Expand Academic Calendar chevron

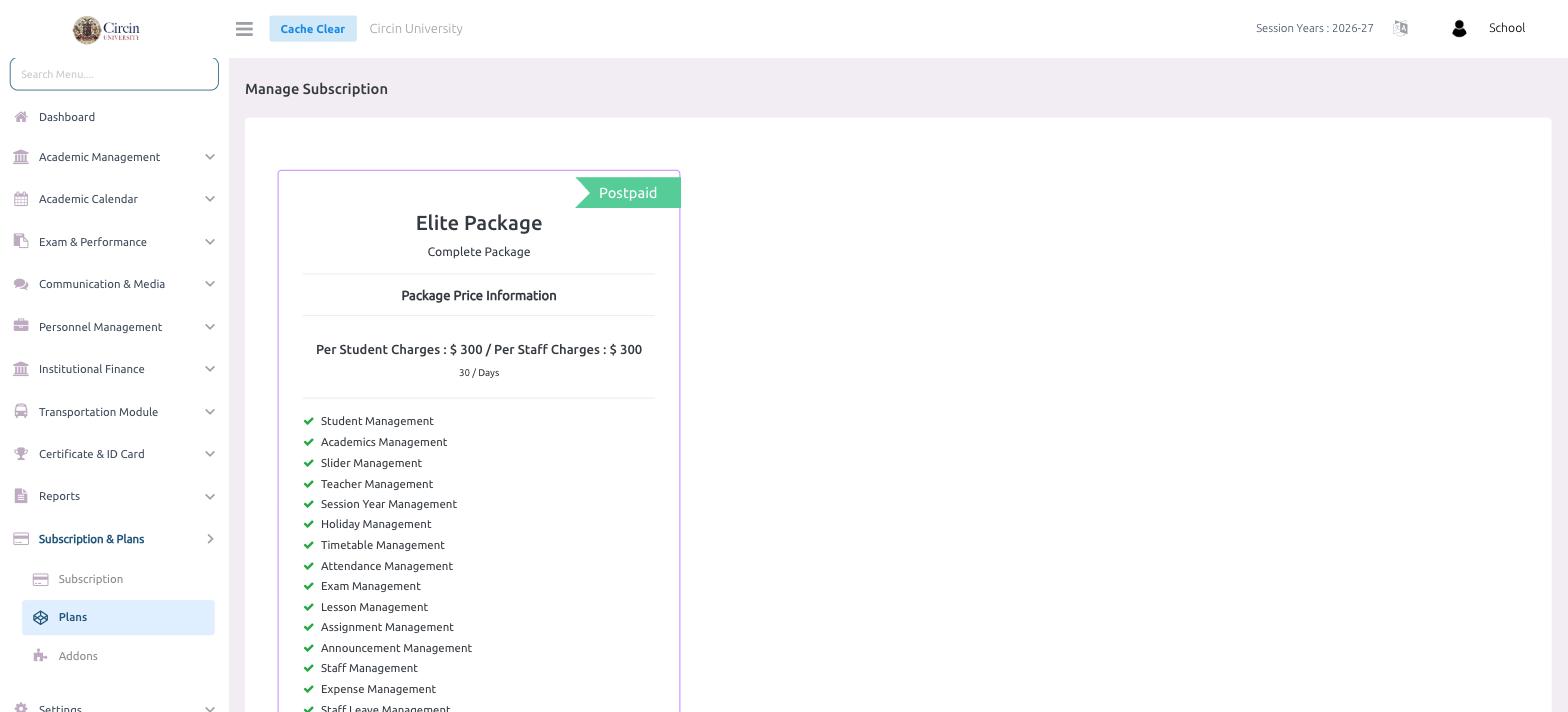click(210, 199)
